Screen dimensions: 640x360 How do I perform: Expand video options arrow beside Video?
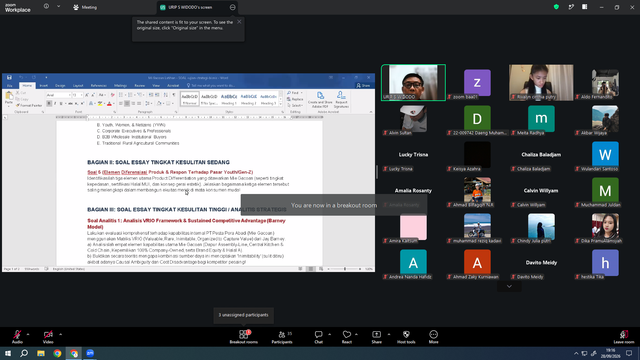pos(60,334)
